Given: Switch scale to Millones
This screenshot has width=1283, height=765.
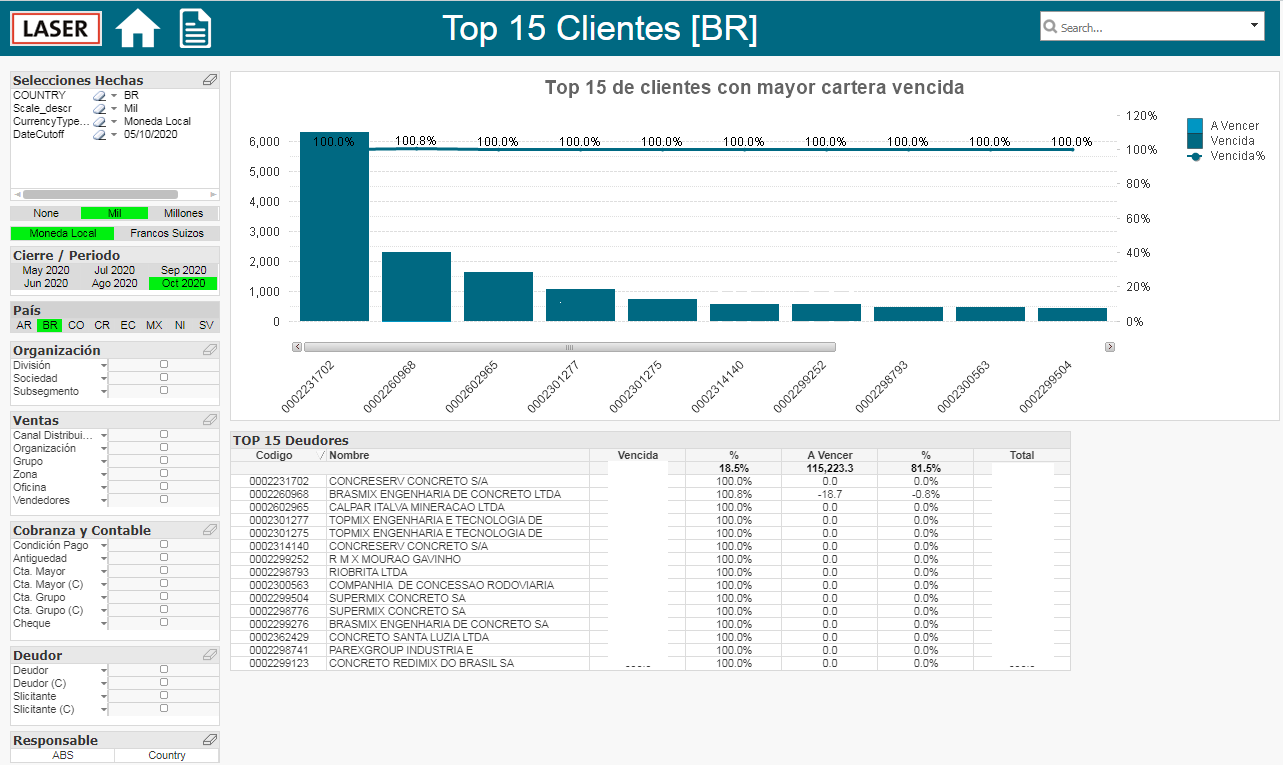Looking at the screenshot, I should [x=183, y=213].
